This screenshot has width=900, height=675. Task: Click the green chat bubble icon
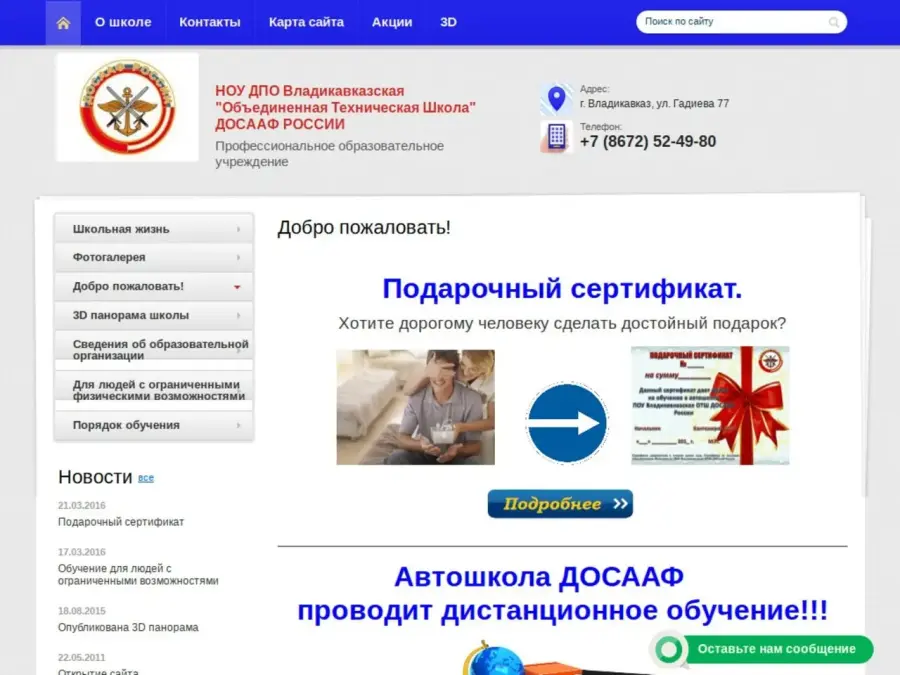[x=669, y=649]
